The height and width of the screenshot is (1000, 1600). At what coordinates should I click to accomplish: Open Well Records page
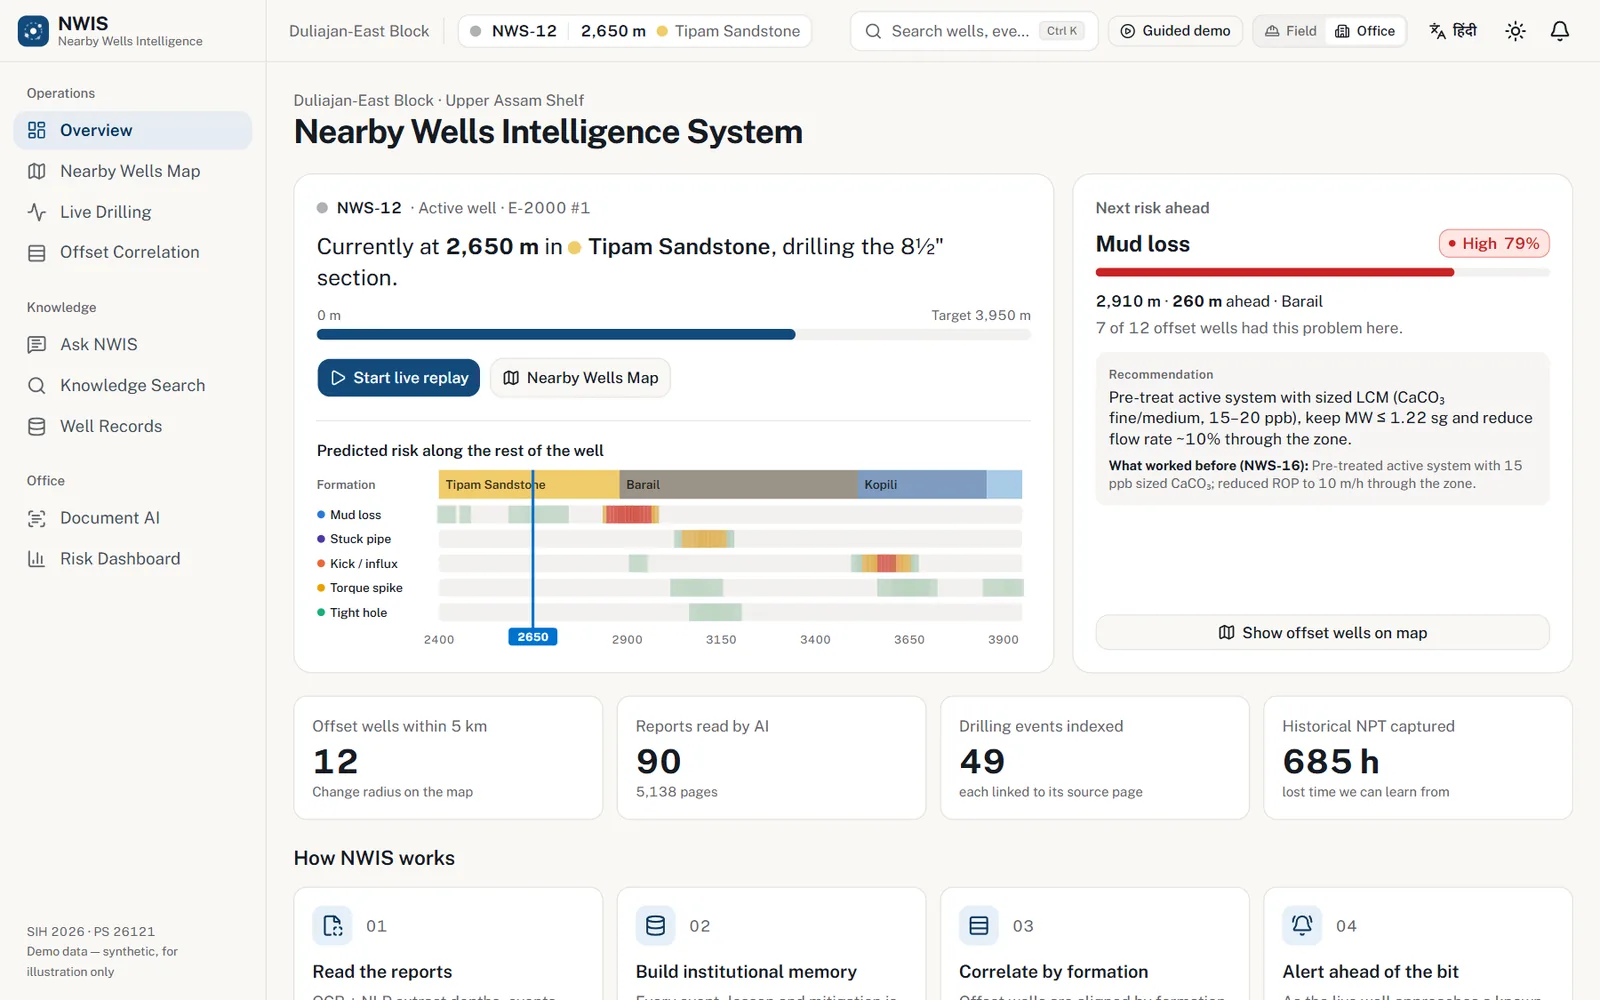pos(133,427)
